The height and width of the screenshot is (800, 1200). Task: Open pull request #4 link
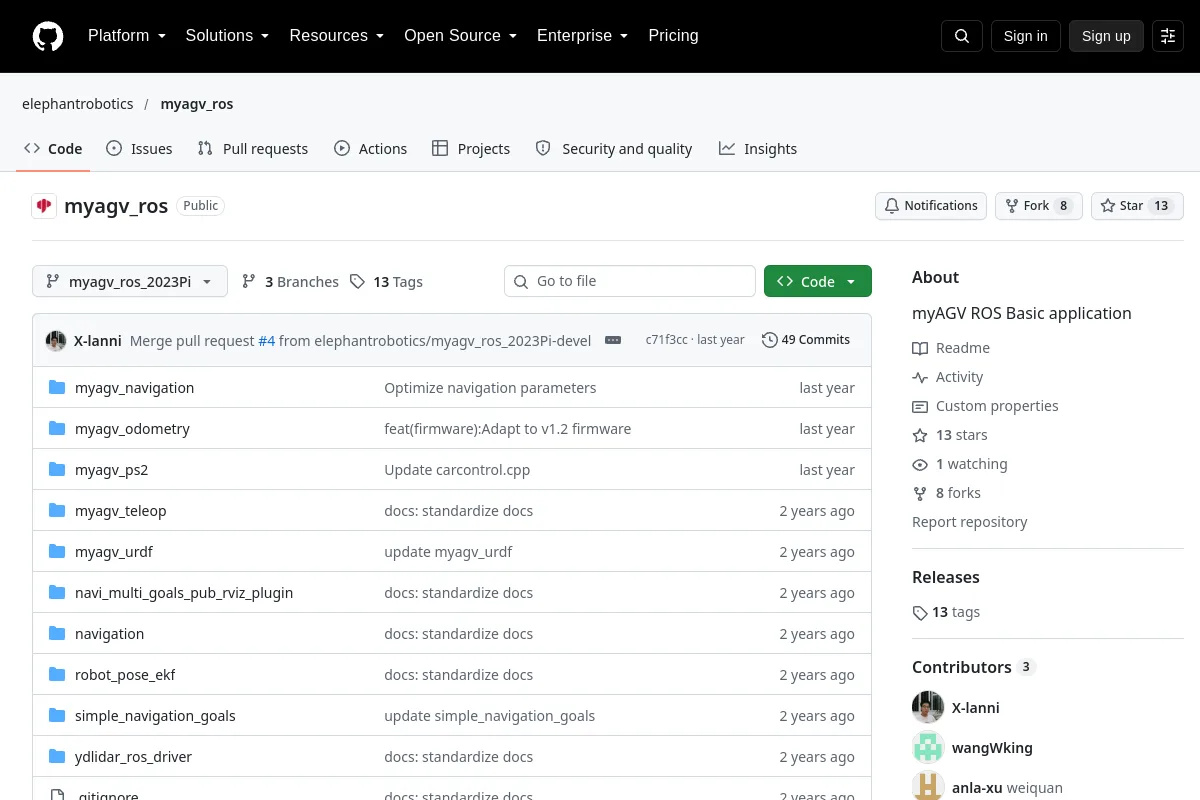click(x=267, y=340)
